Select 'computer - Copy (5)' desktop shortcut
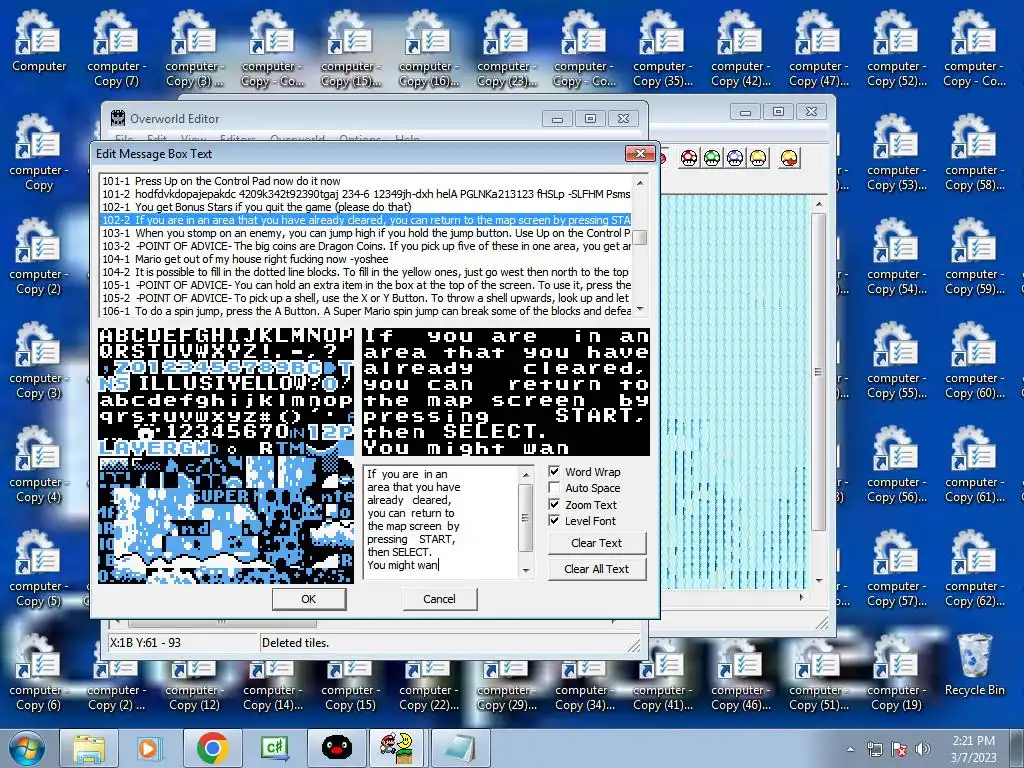 [x=39, y=568]
